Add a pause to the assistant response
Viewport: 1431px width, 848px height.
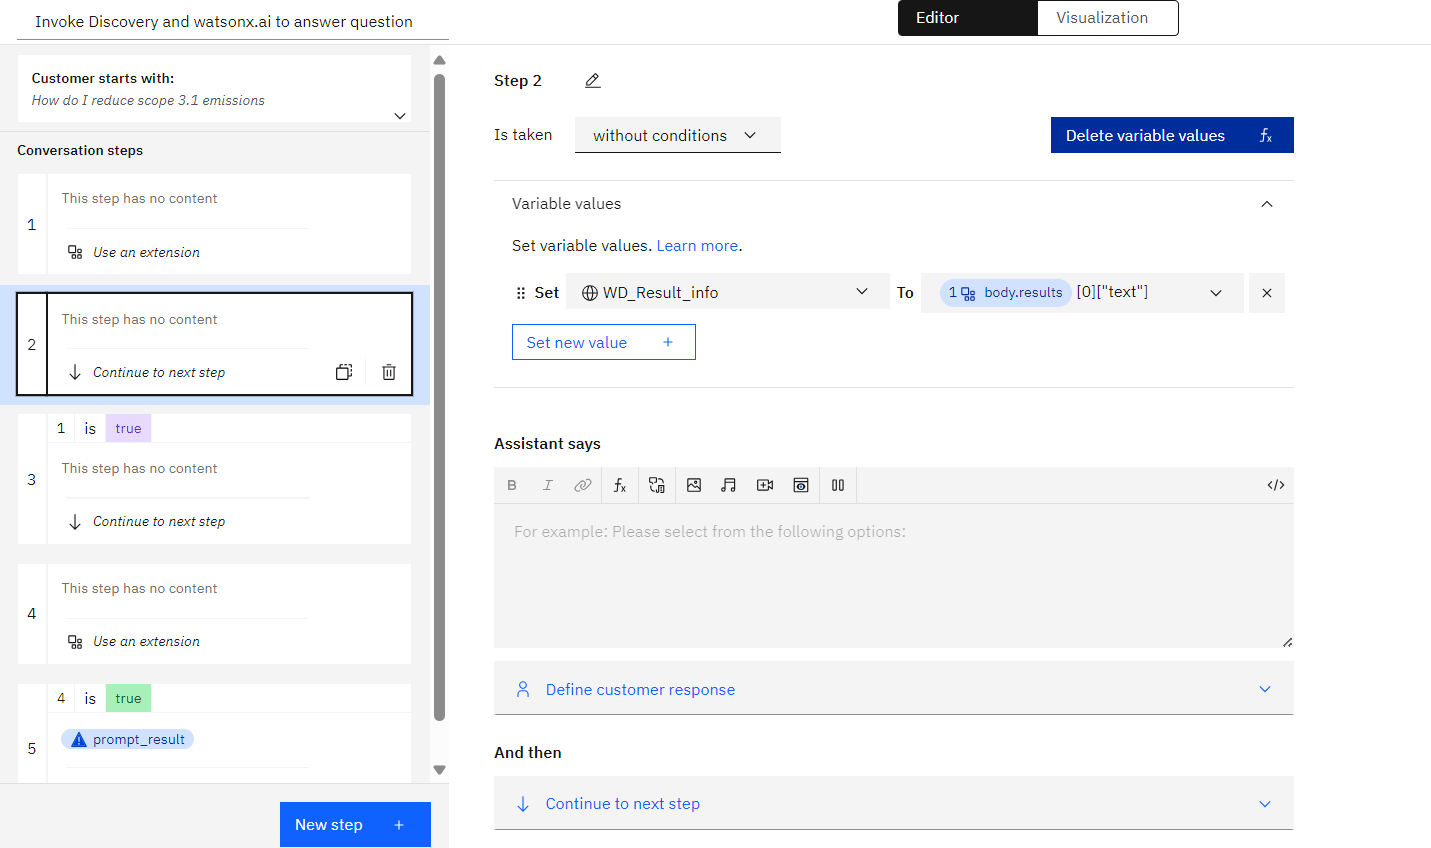coord(838,485)
